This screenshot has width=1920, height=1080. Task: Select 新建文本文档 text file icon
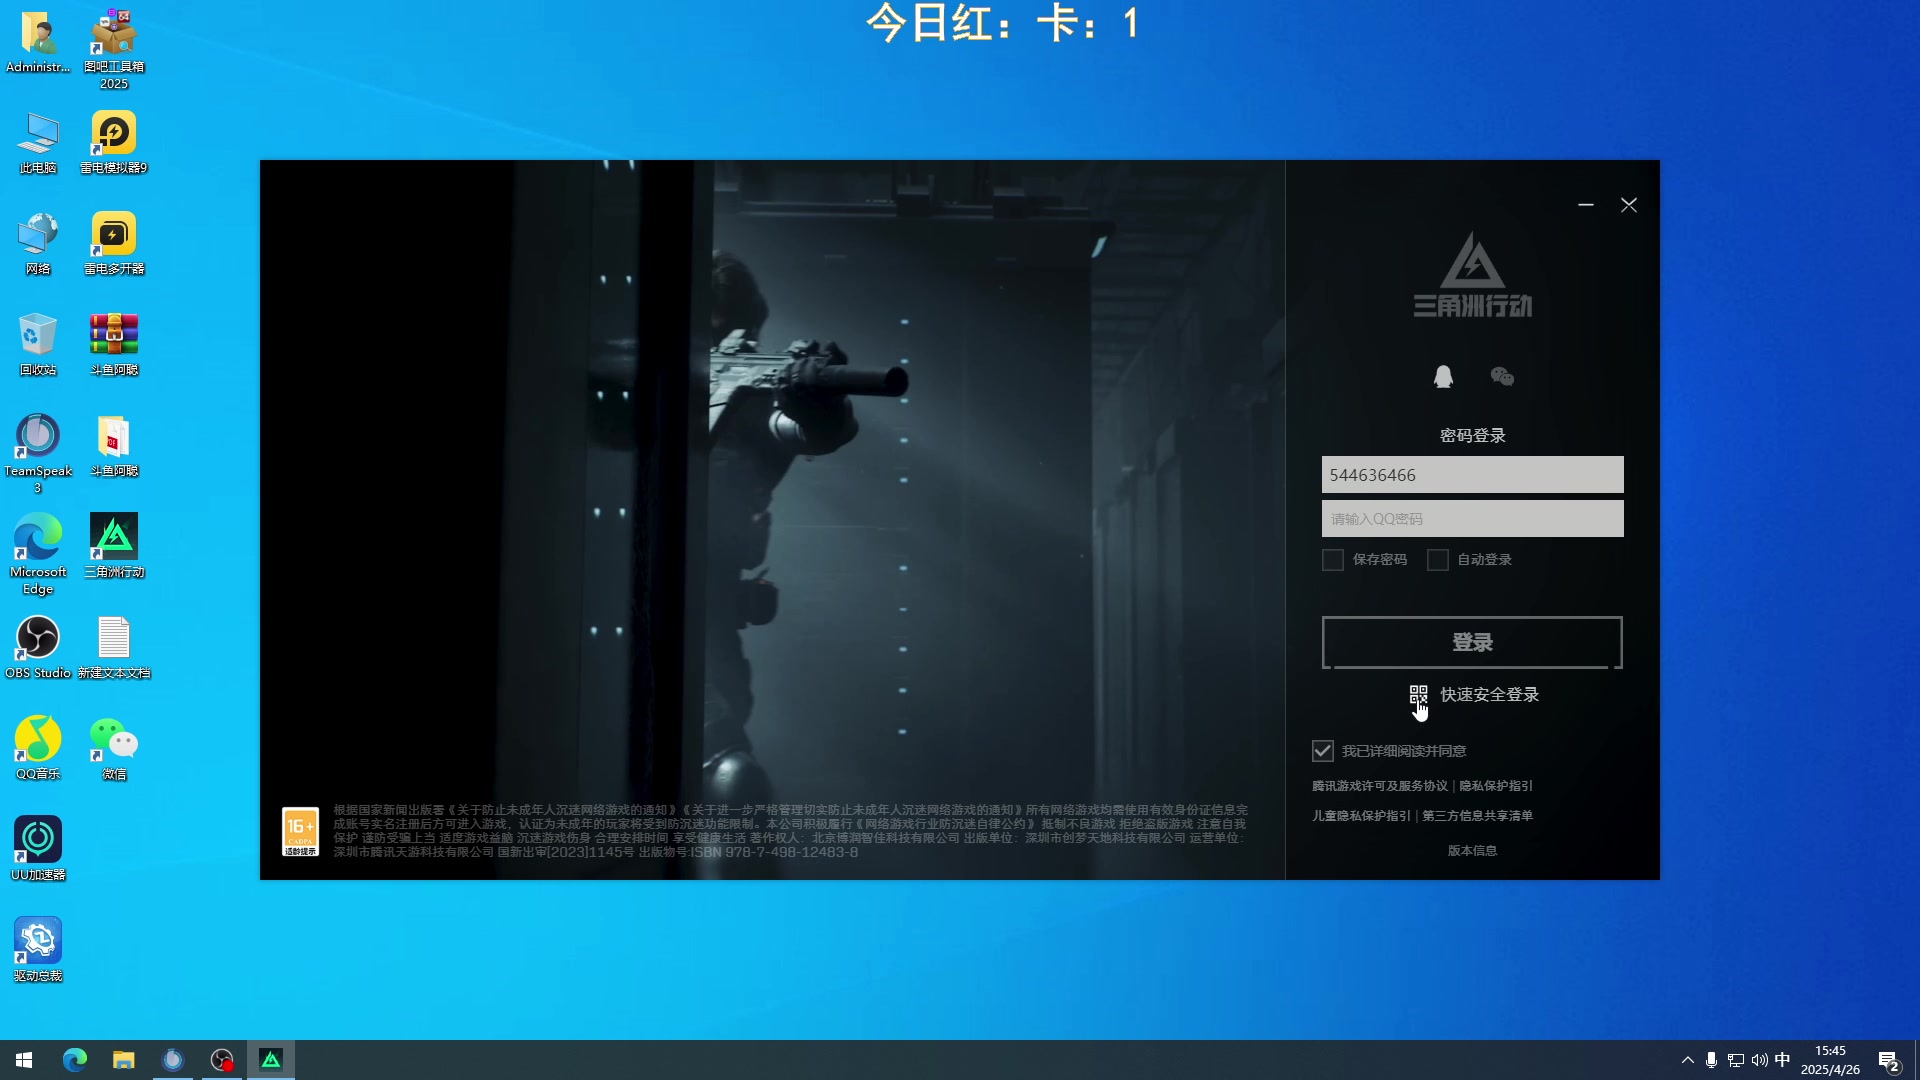114,648
